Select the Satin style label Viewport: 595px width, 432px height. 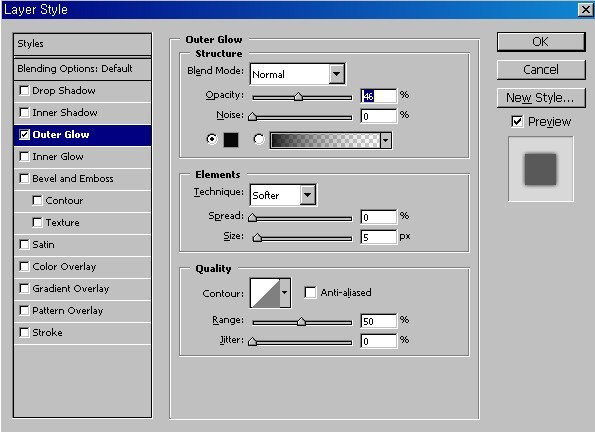[43, 245]
